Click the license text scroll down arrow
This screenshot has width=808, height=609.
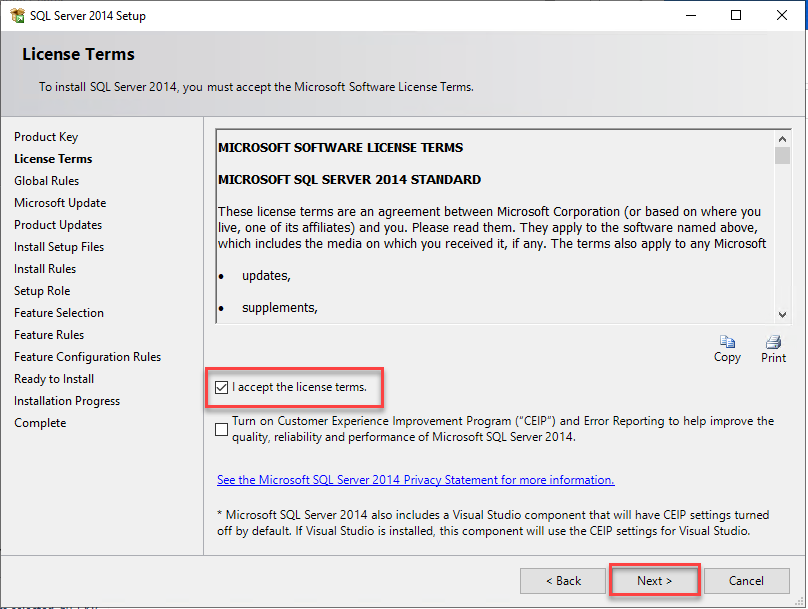point(782,314)
